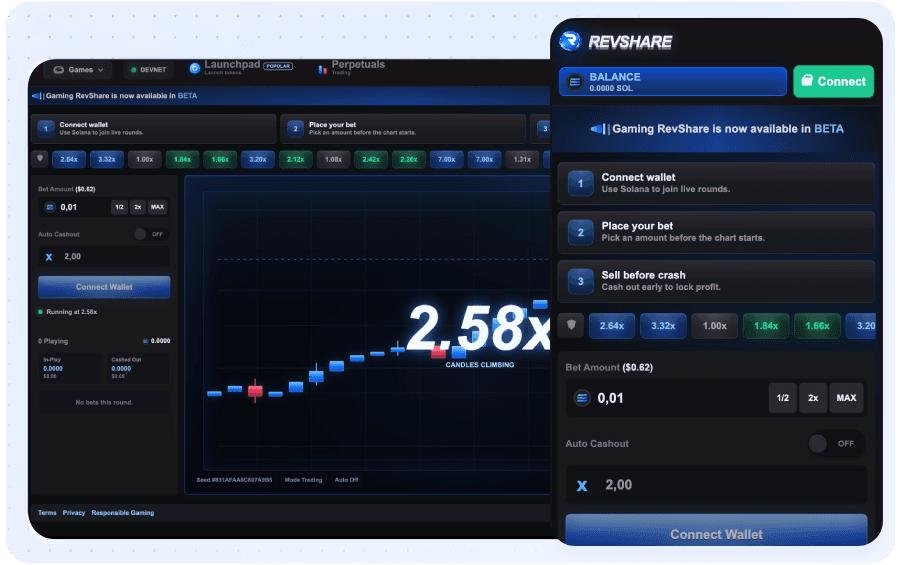Click the 1.00x chip in mobile multiplier row
The width and height of the screenshot is (900, 565).
click(715, 326)
